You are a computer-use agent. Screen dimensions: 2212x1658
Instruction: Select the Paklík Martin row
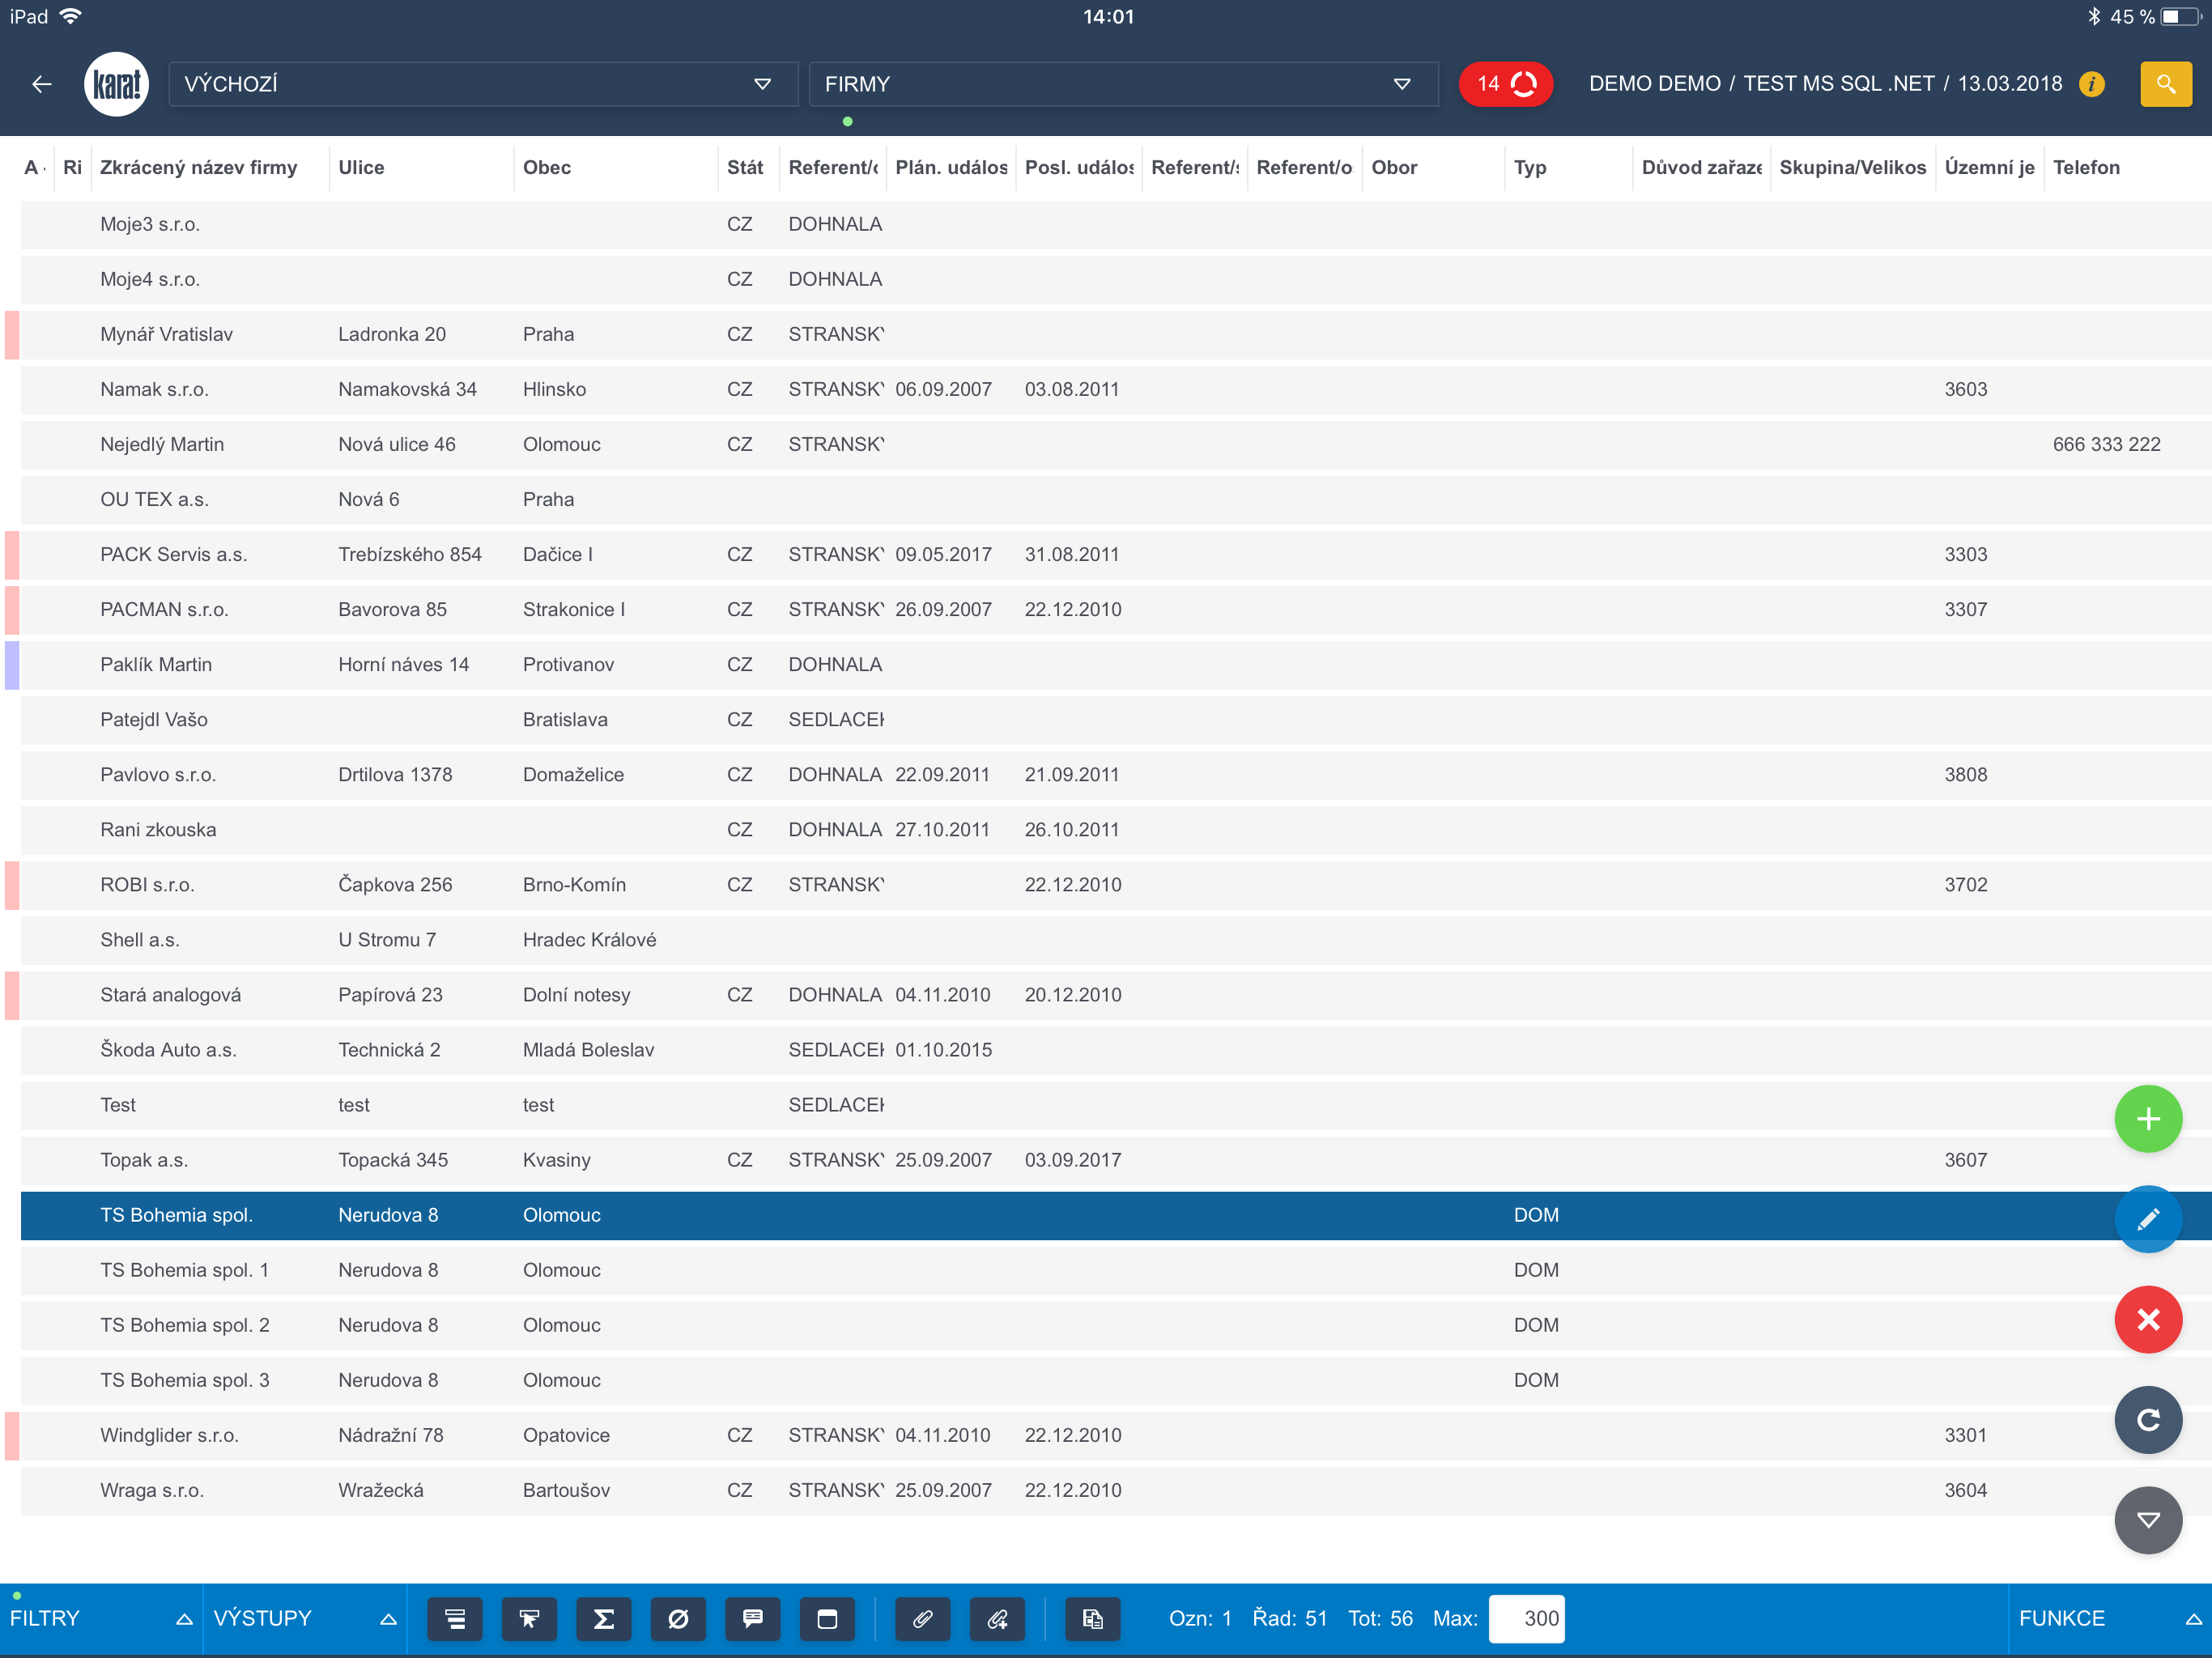[1116, 664]
